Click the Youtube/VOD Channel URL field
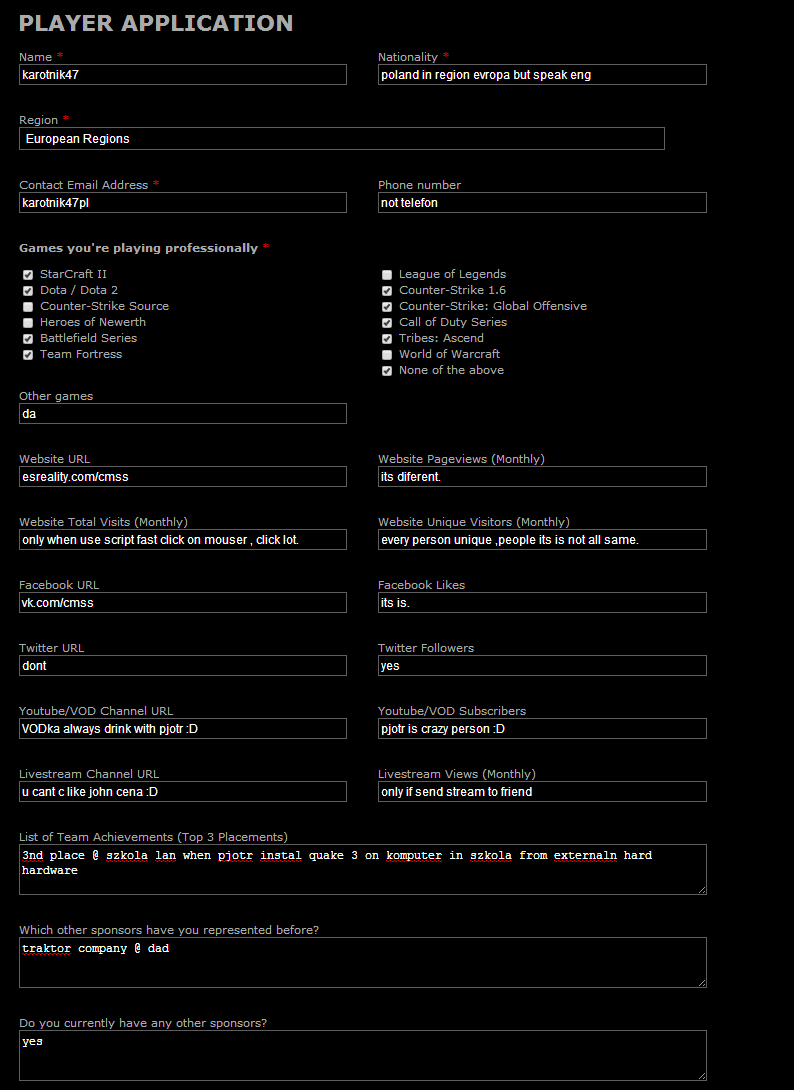The image size is (794, 1090). coord(182,729)
